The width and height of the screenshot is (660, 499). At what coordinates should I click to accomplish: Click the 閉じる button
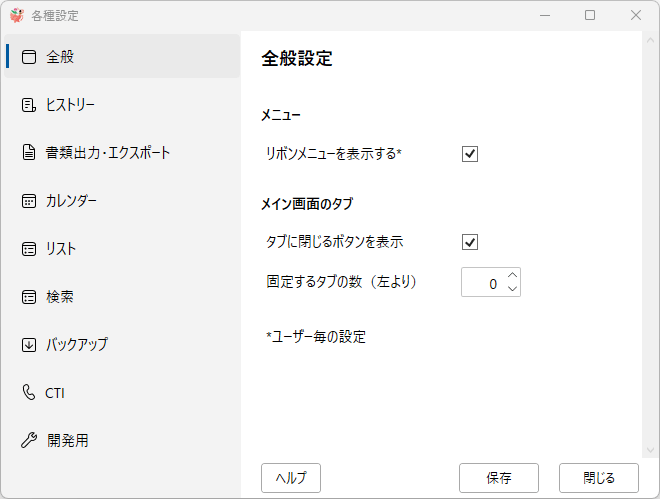point(599,478)
